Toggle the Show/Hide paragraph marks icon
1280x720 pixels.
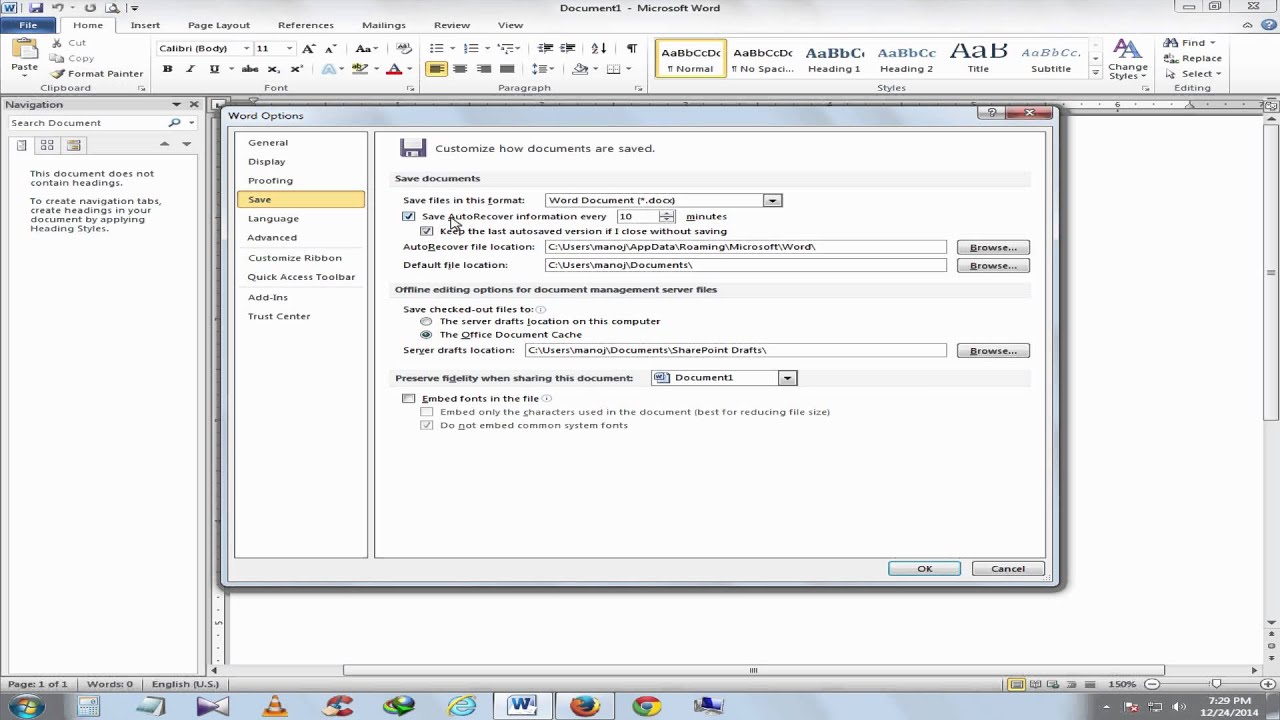click(x=631, y=48)
